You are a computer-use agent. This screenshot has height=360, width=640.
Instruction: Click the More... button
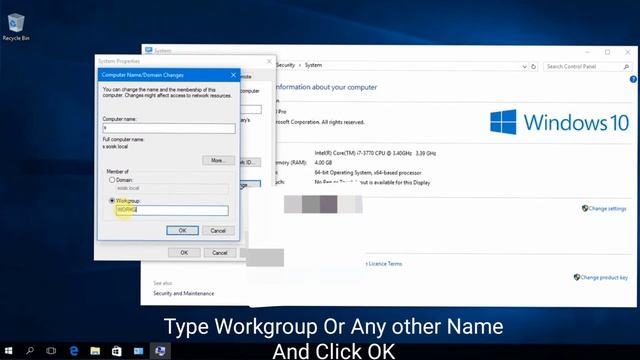(218, 160)
